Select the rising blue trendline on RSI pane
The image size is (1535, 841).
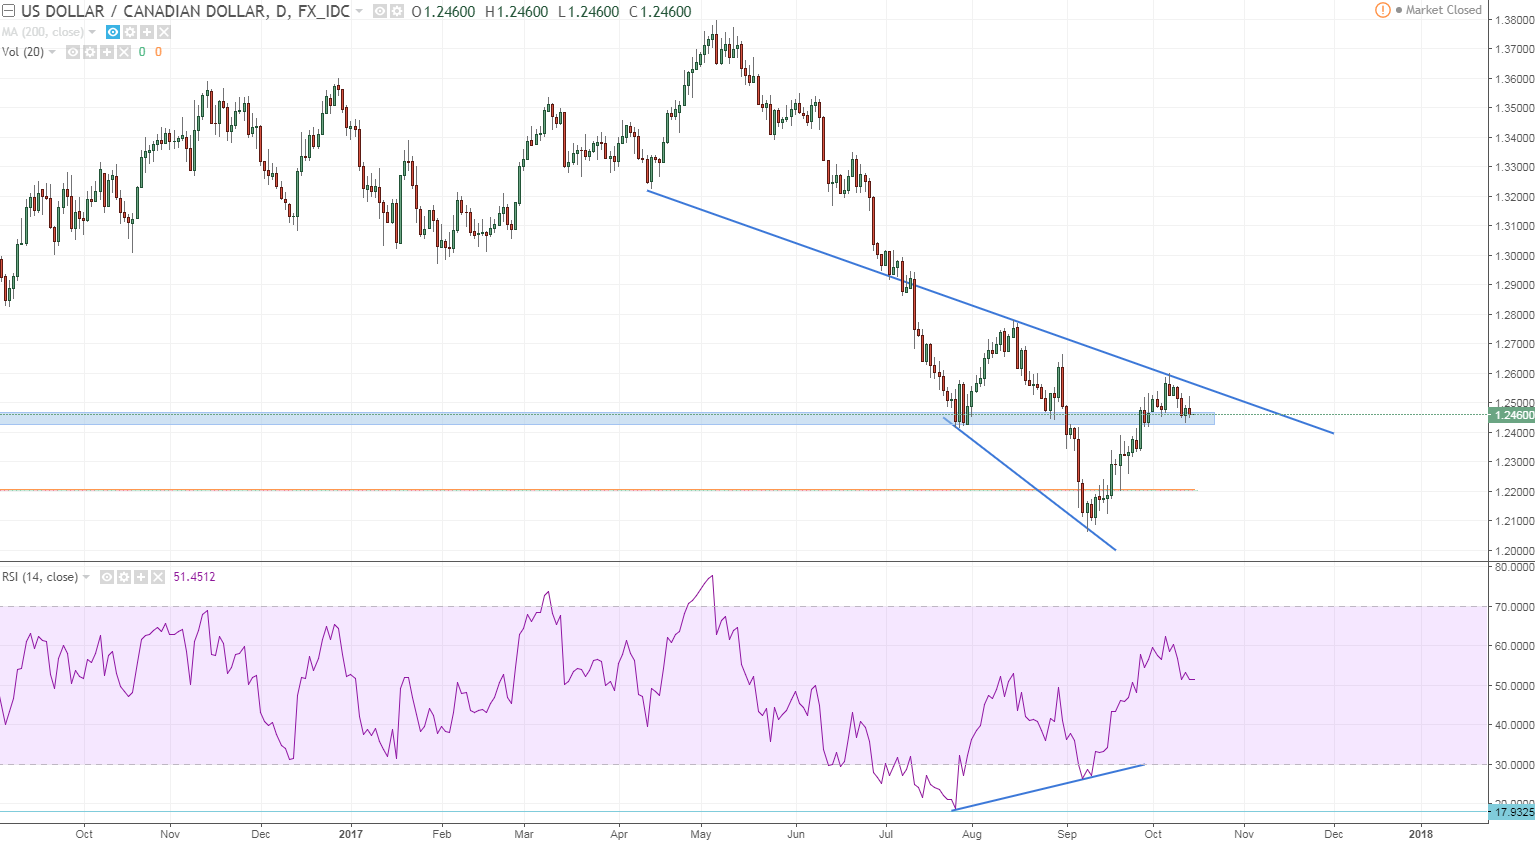pos(1049,787)
